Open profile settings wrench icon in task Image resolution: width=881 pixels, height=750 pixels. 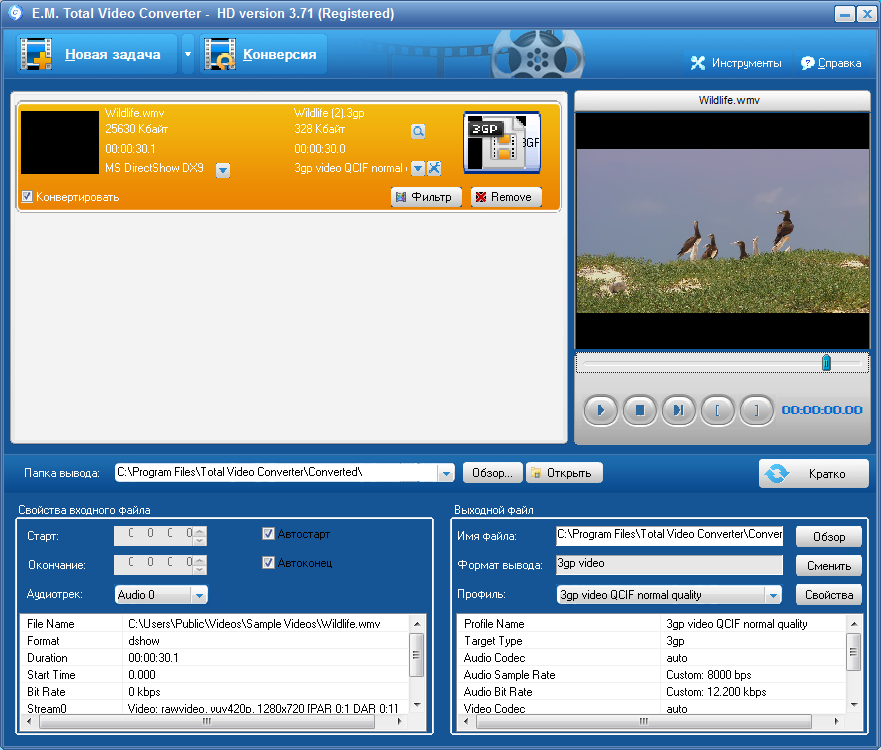[434, 168]
